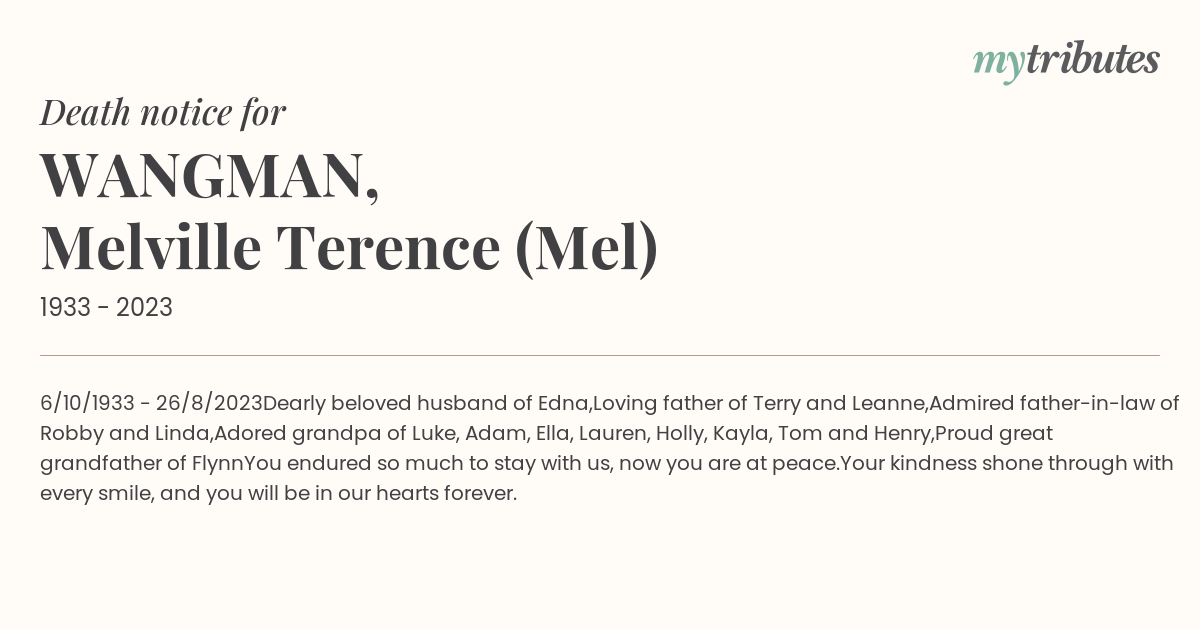The height and width of the screenshot is (630, 1200).
Task: Click the words 'every smile'
Action: [96, 494]
